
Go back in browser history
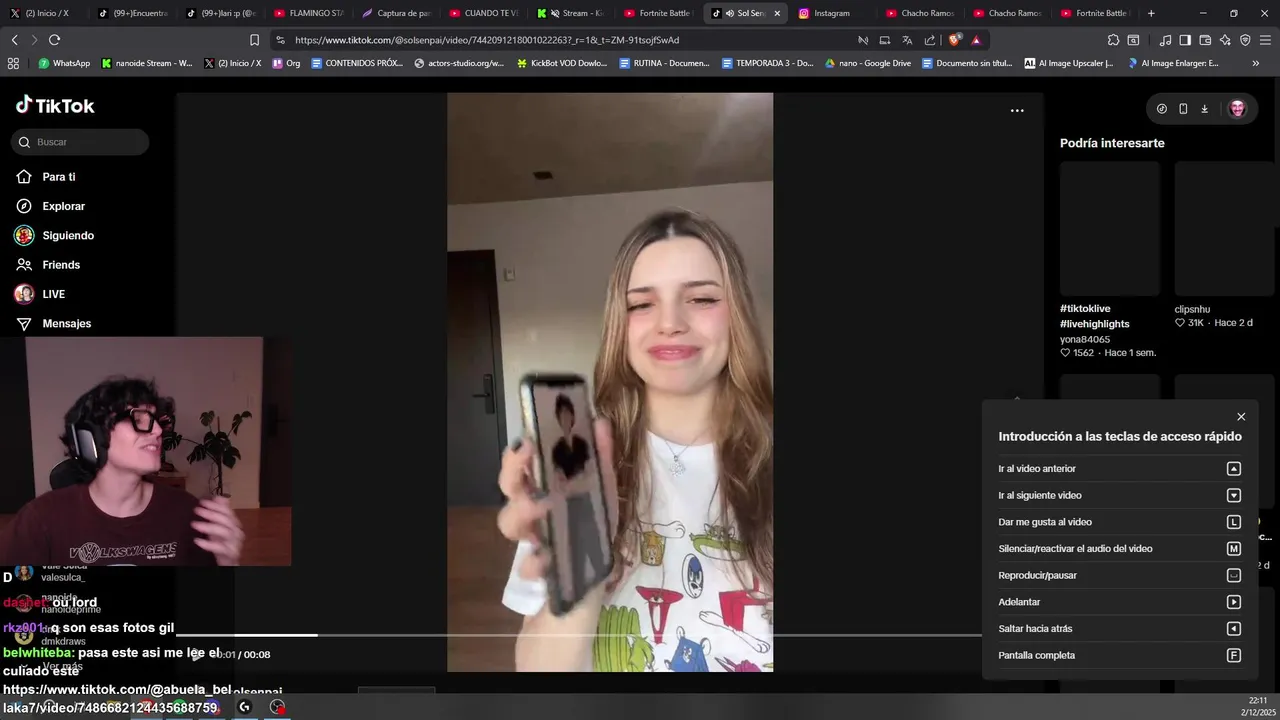tap(14, 40)
